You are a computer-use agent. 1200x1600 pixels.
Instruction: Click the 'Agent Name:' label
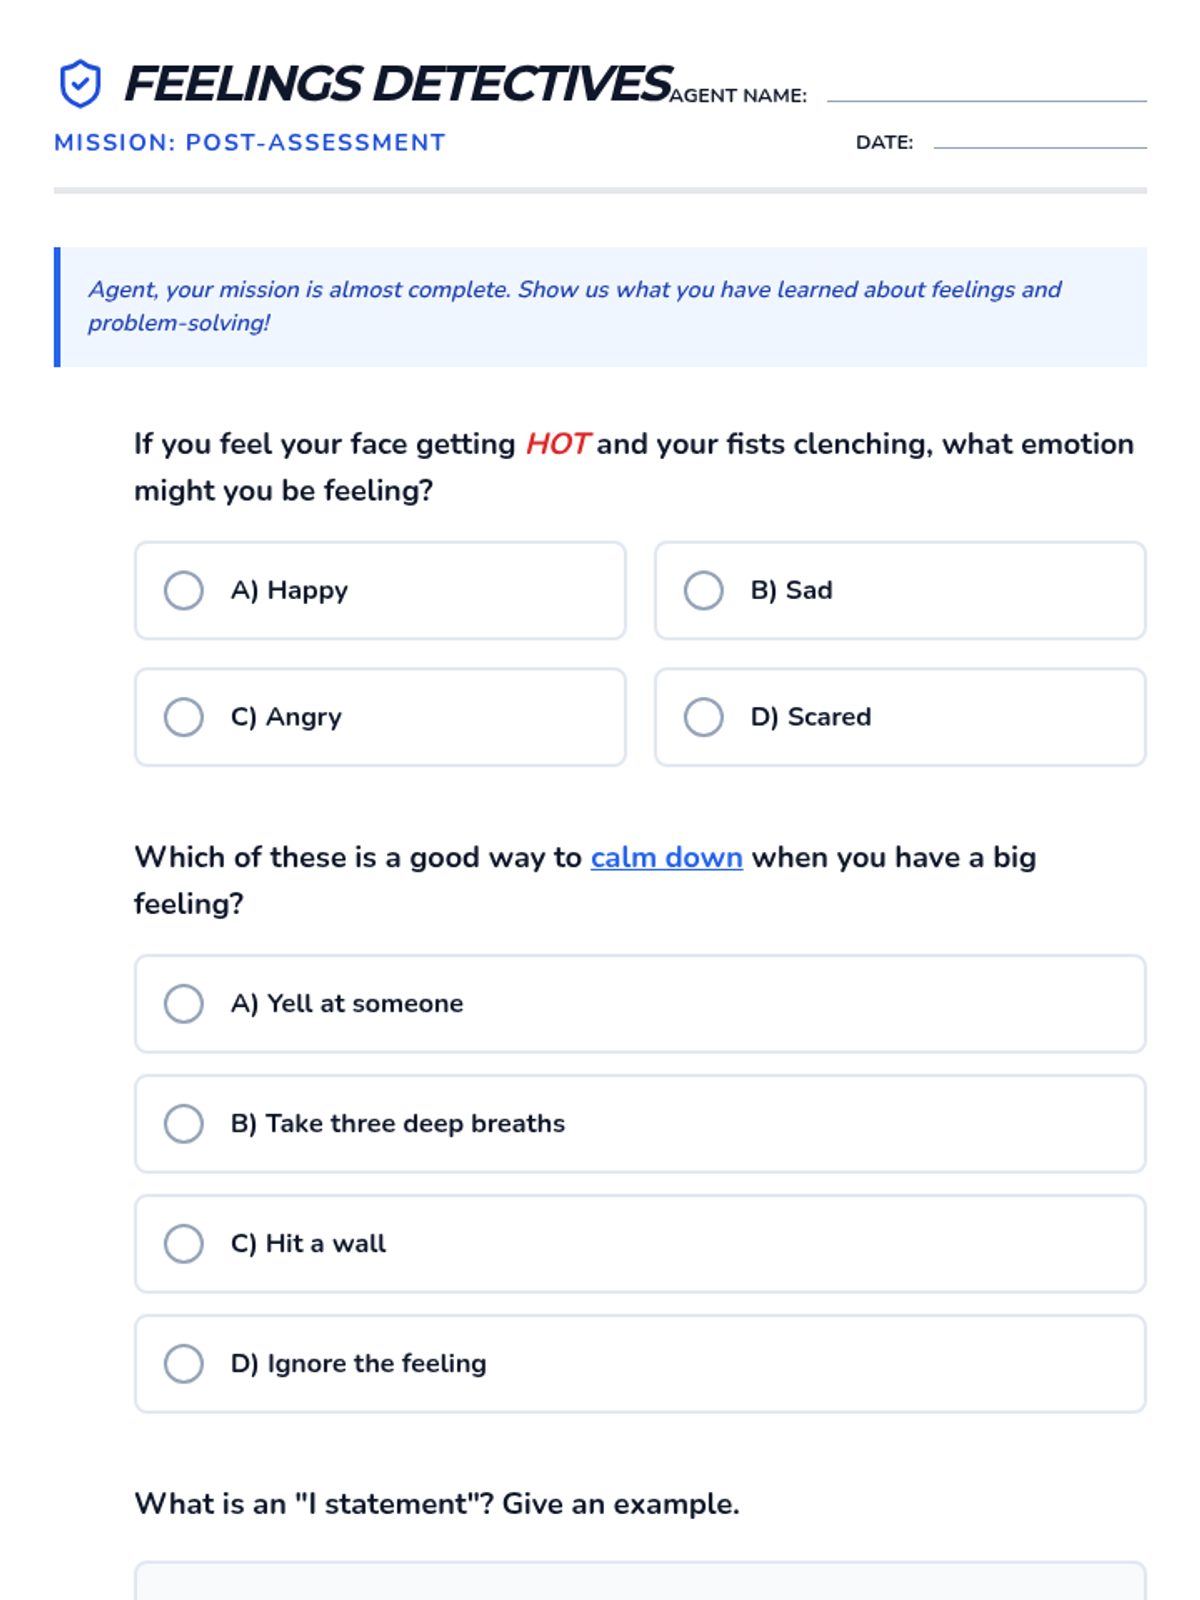(x=738, y=96)
